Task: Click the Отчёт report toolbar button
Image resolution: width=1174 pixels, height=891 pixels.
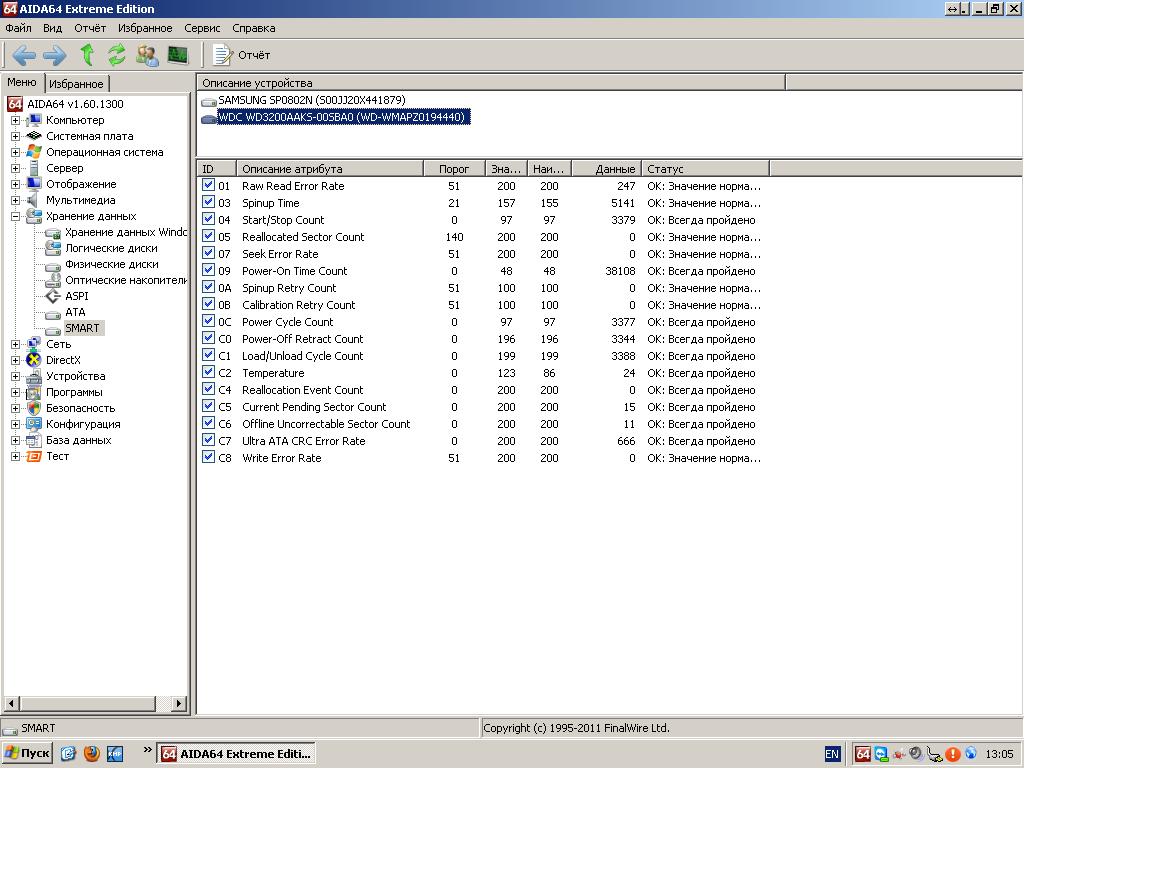Action: (x=242, y=55)
